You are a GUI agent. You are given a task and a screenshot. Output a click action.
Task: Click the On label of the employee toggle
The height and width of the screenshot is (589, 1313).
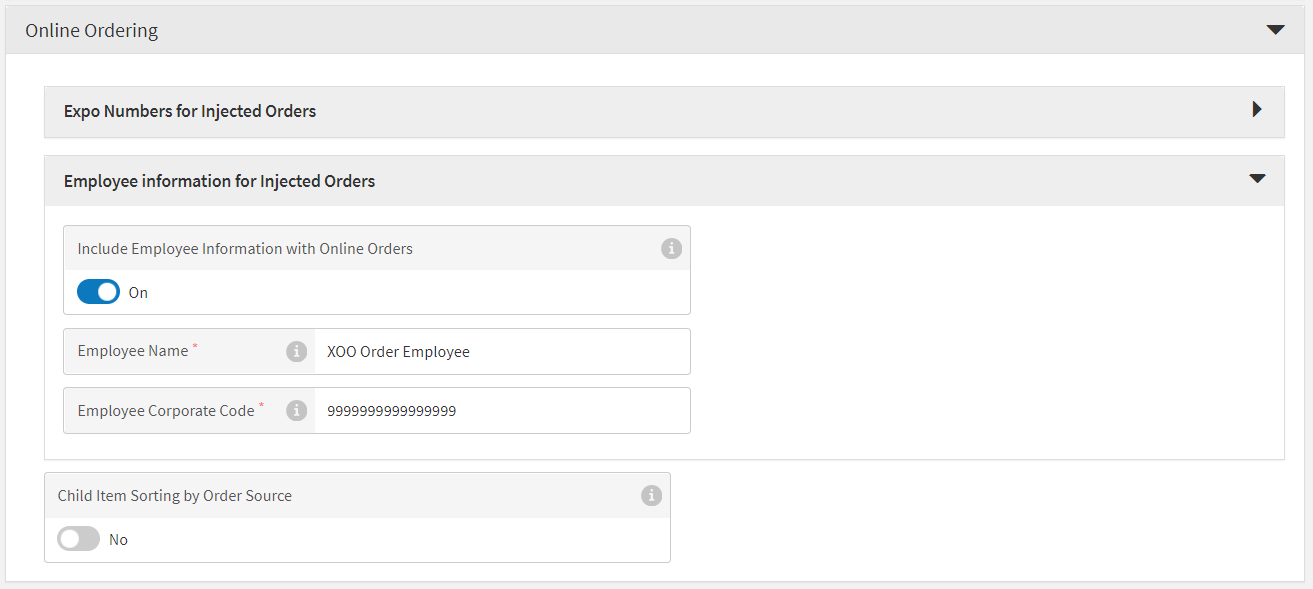[137, 291]
